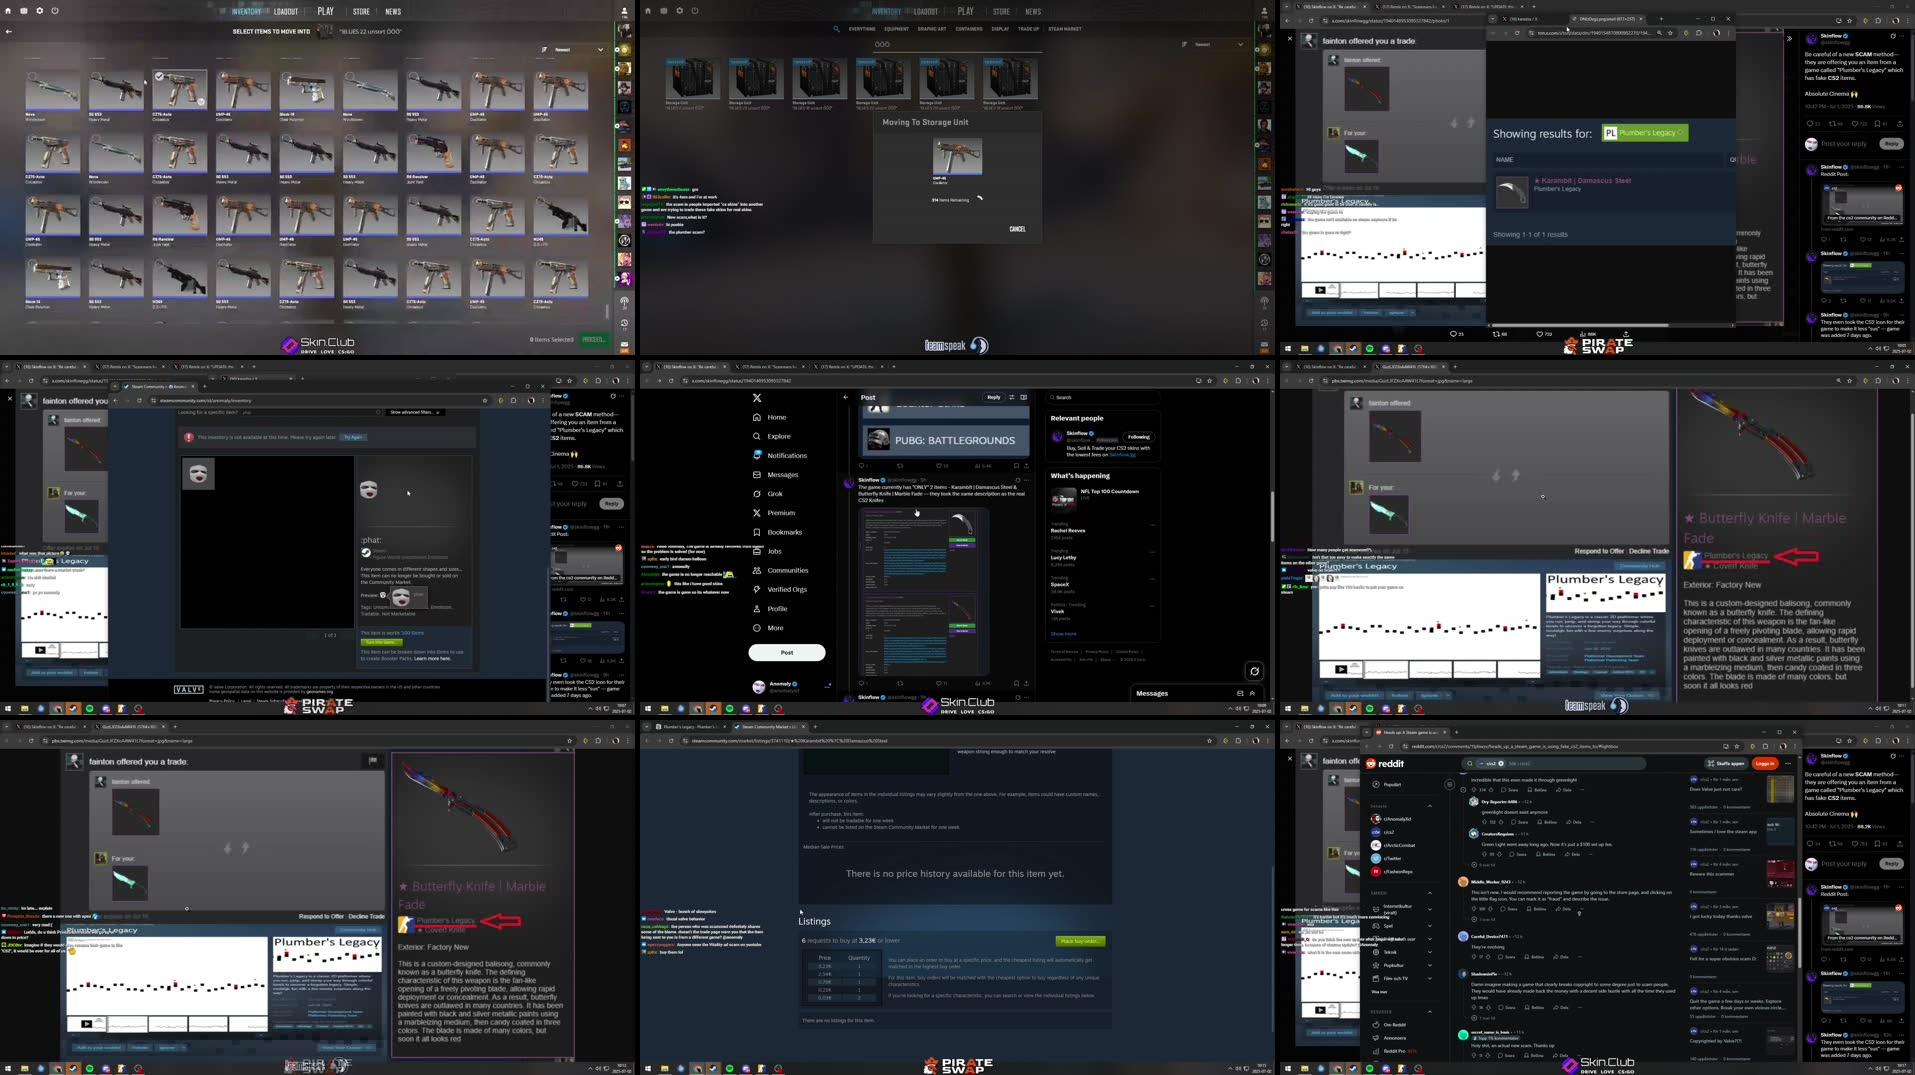1915x1075 pixels.
Task: Open the EQUIPMENT inventory filter tab
Action: tap(896, 29)
